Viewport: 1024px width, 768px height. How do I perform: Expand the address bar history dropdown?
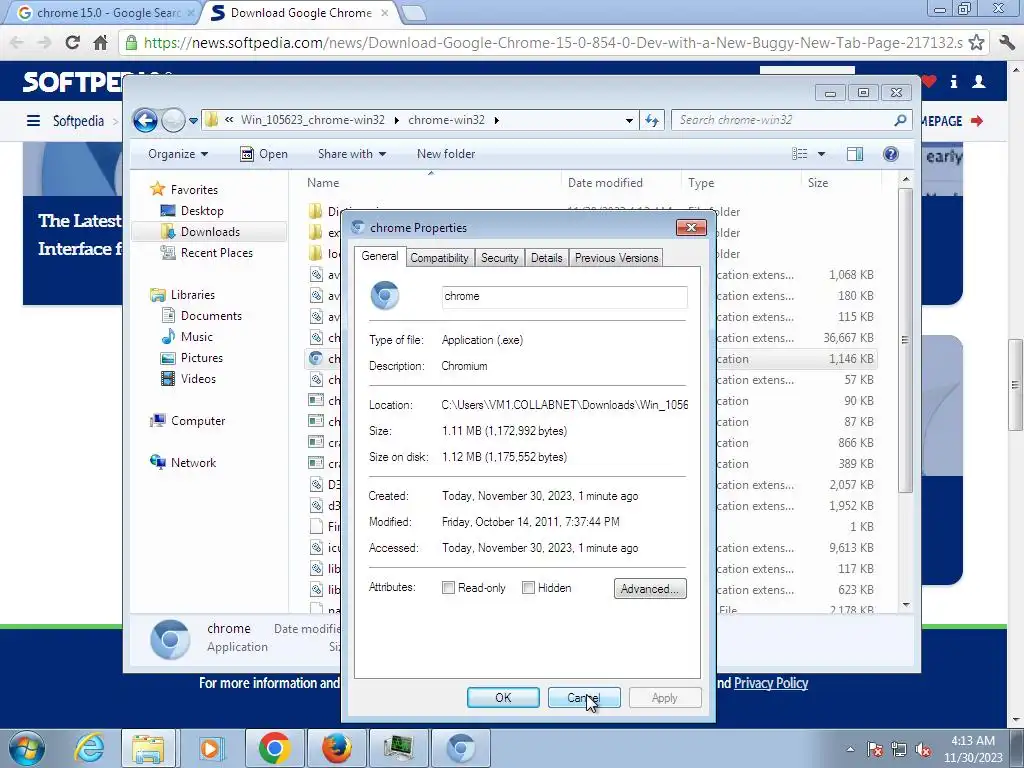(629, 121)
